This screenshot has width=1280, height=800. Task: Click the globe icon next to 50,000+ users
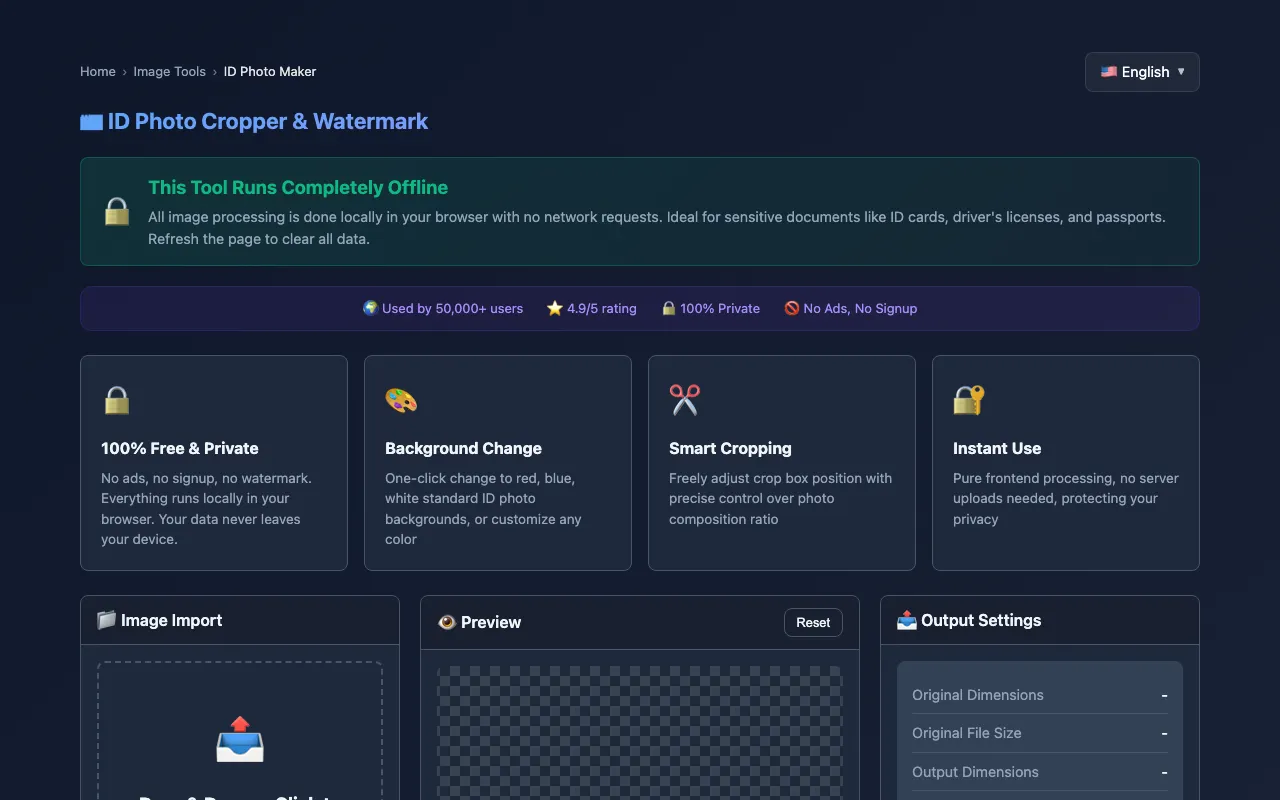[x=370, y=308]
